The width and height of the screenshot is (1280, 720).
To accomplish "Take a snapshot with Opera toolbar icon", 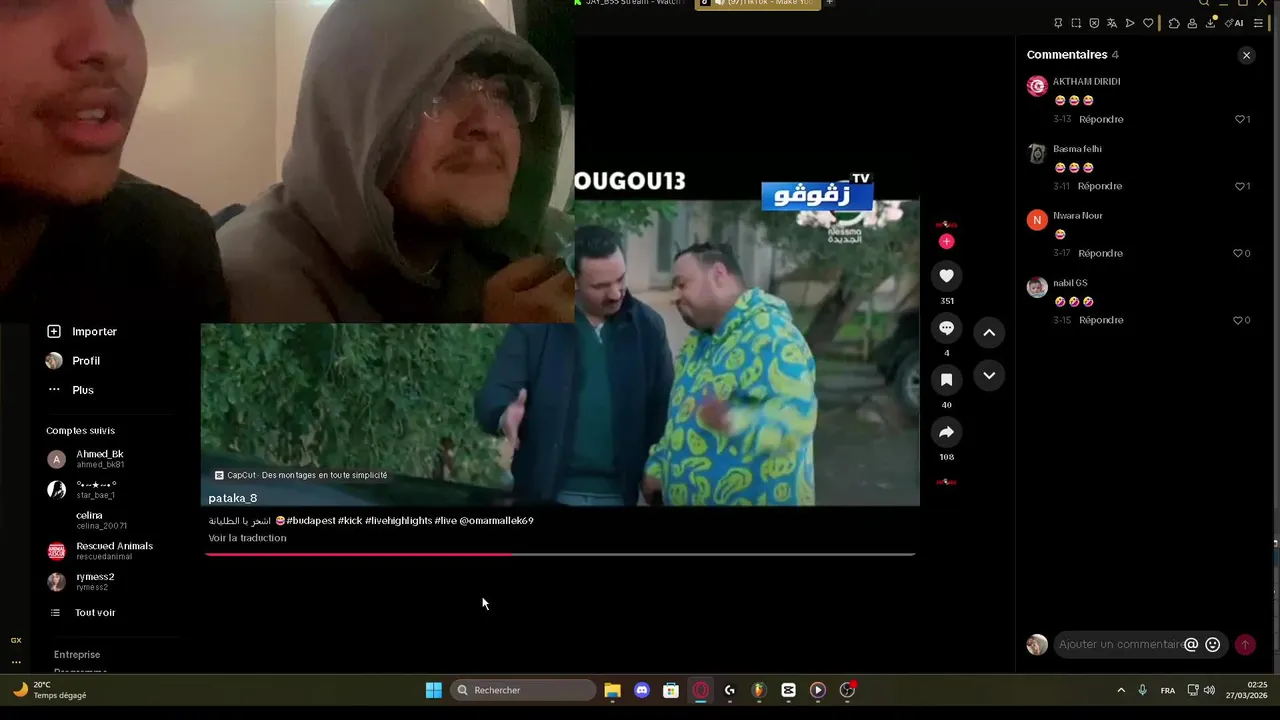I will (1076, 23).
